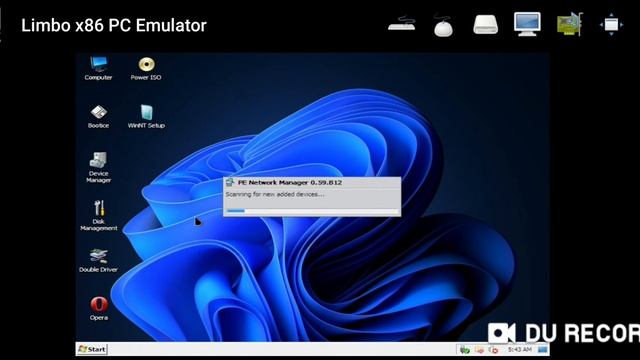Launch Double Driver from desktop
Image resolution: width=640 pixels, height=360 pixels.
[x=98, y=260]
